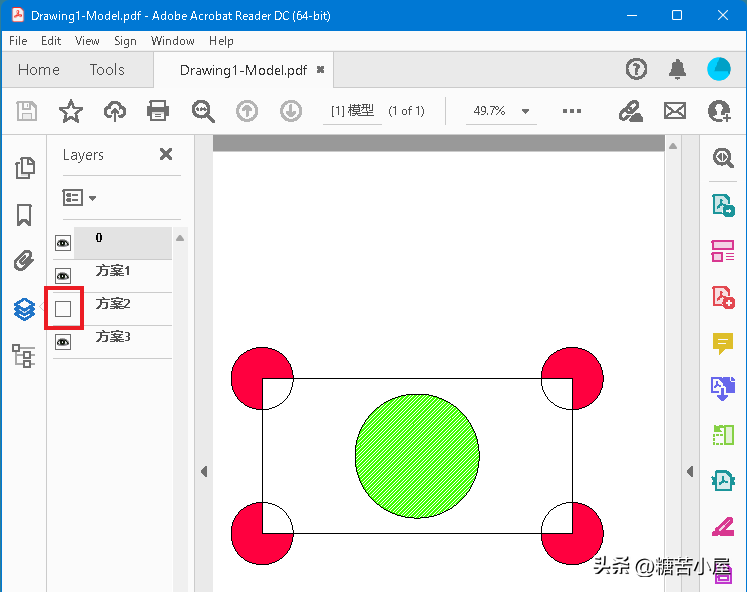This screenshot has width=747, height=592.
Task: Click the star bookmark icon in toolbar
Action: pyautogui.click(x=71, y=111)
